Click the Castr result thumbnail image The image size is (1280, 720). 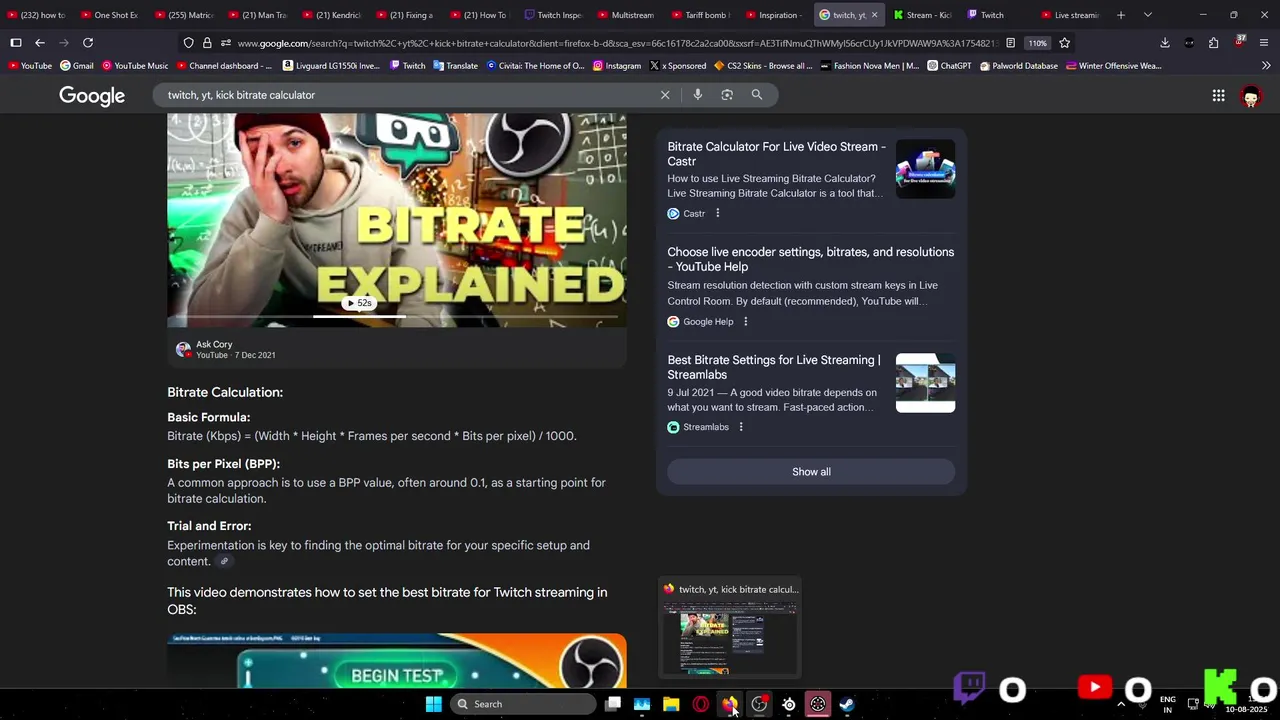point(925,168)
